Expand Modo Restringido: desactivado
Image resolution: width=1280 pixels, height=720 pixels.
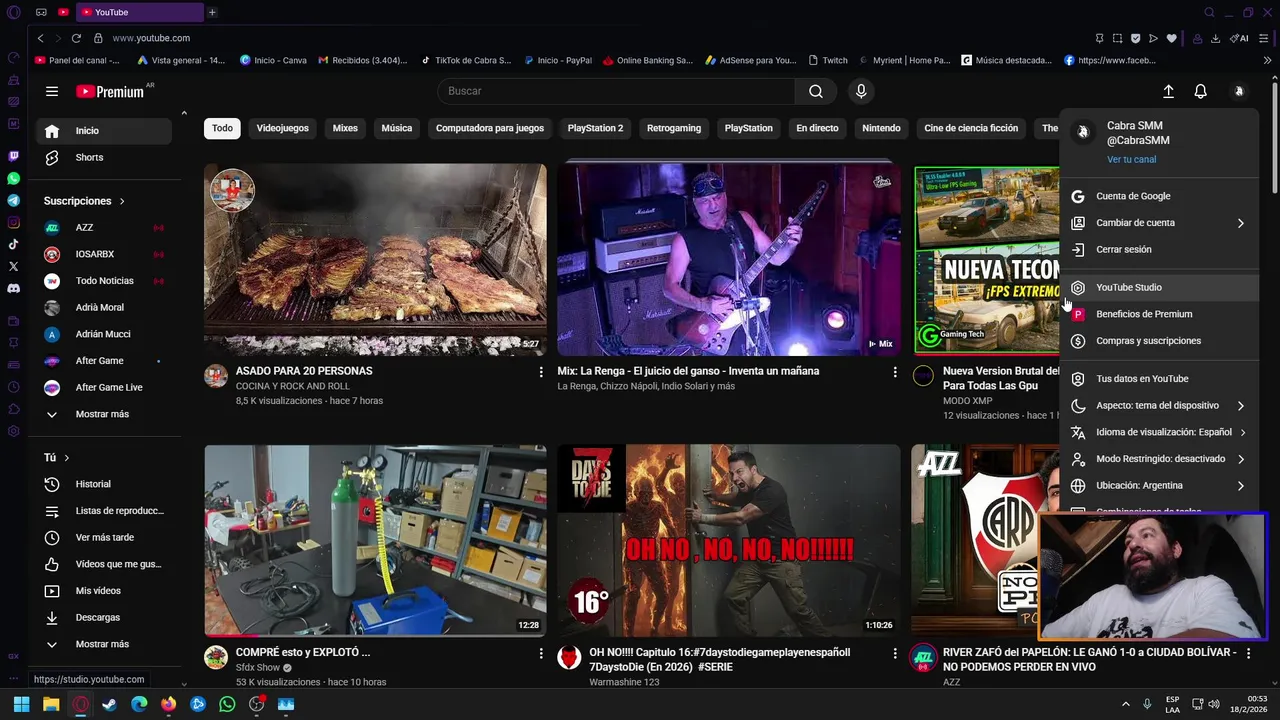coord(1159,459)
